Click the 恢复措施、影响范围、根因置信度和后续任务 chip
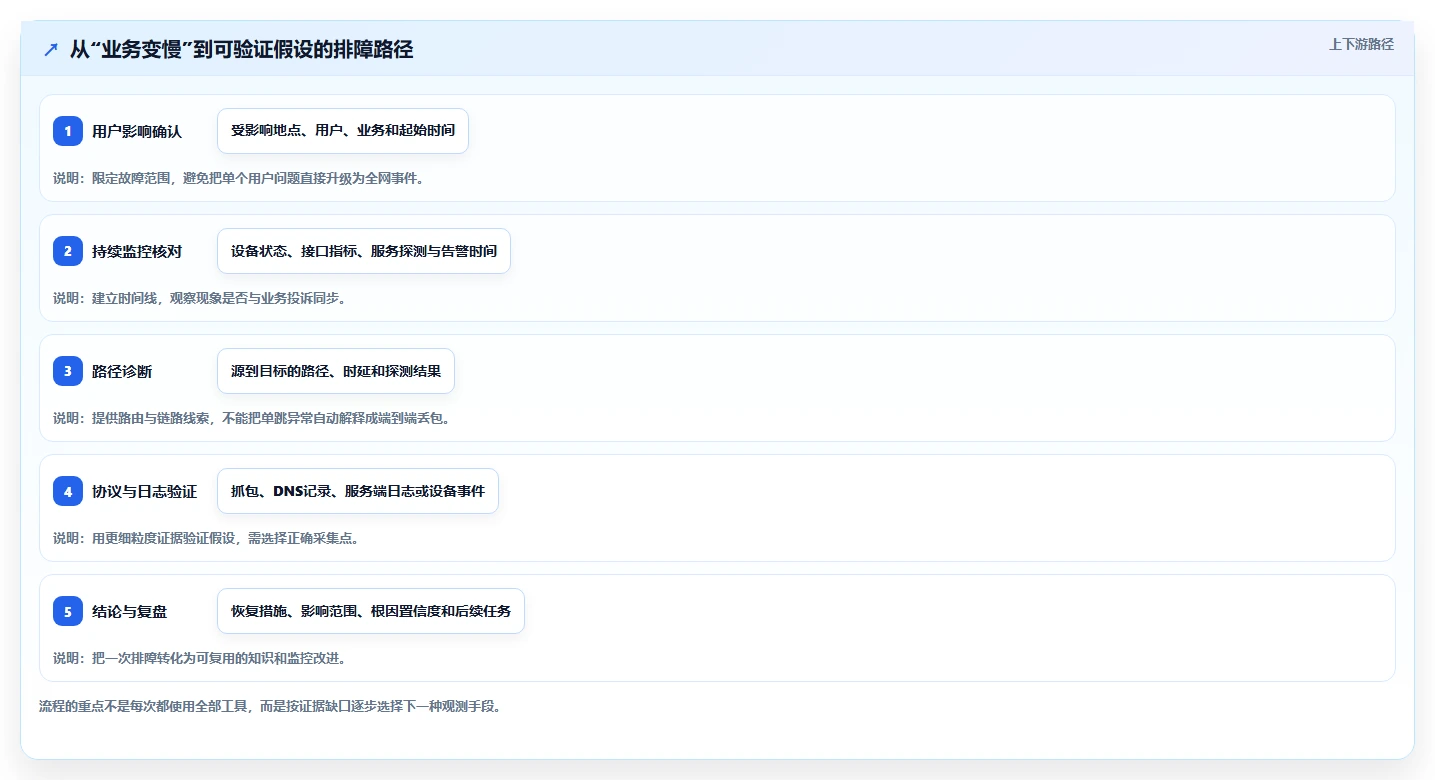 click(x=371, y=611)
